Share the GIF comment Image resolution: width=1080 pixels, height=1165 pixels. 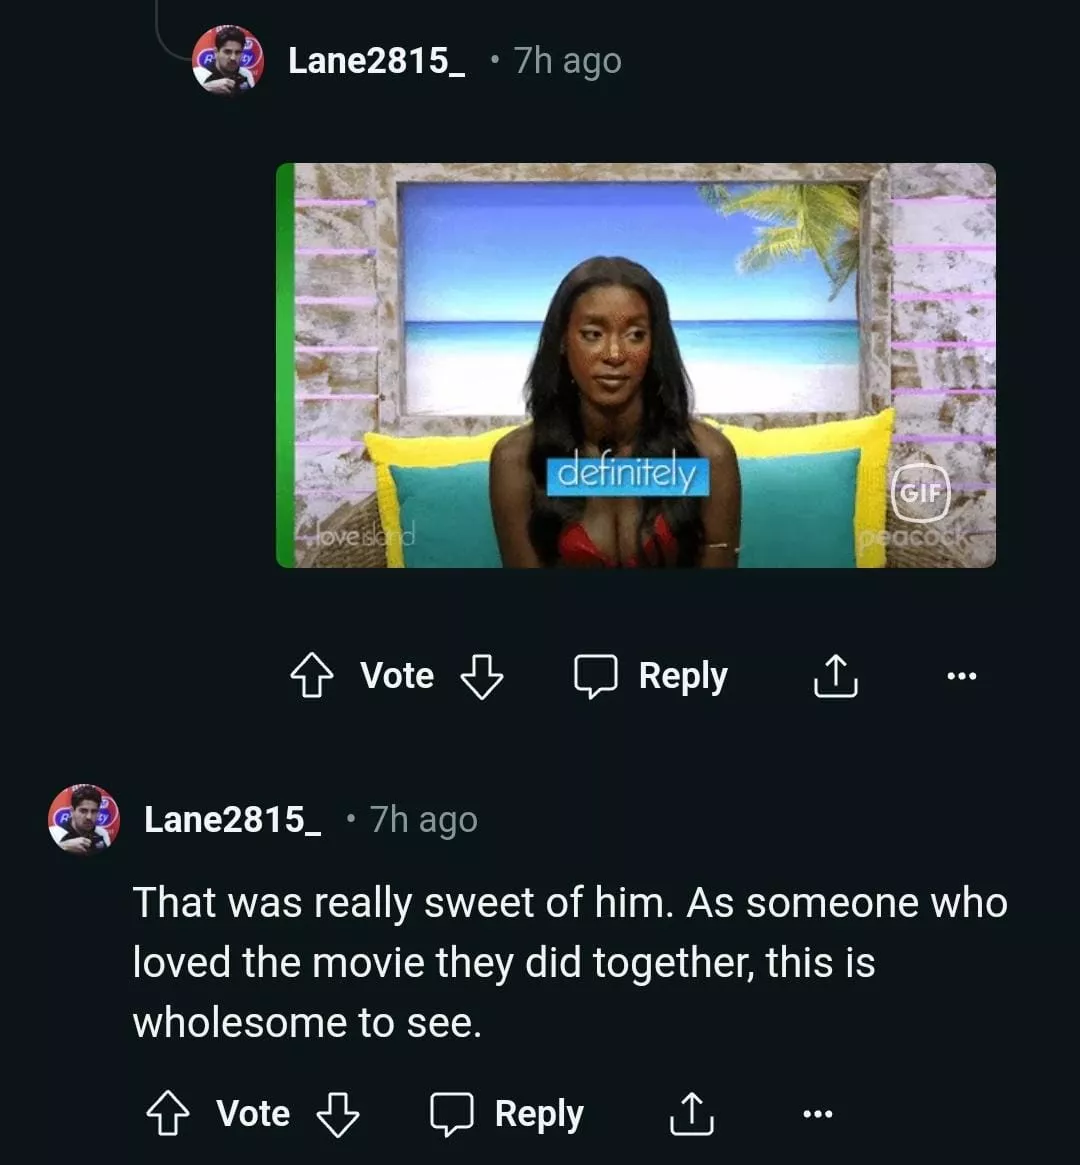pyautogui.click(x=835, y=677)
